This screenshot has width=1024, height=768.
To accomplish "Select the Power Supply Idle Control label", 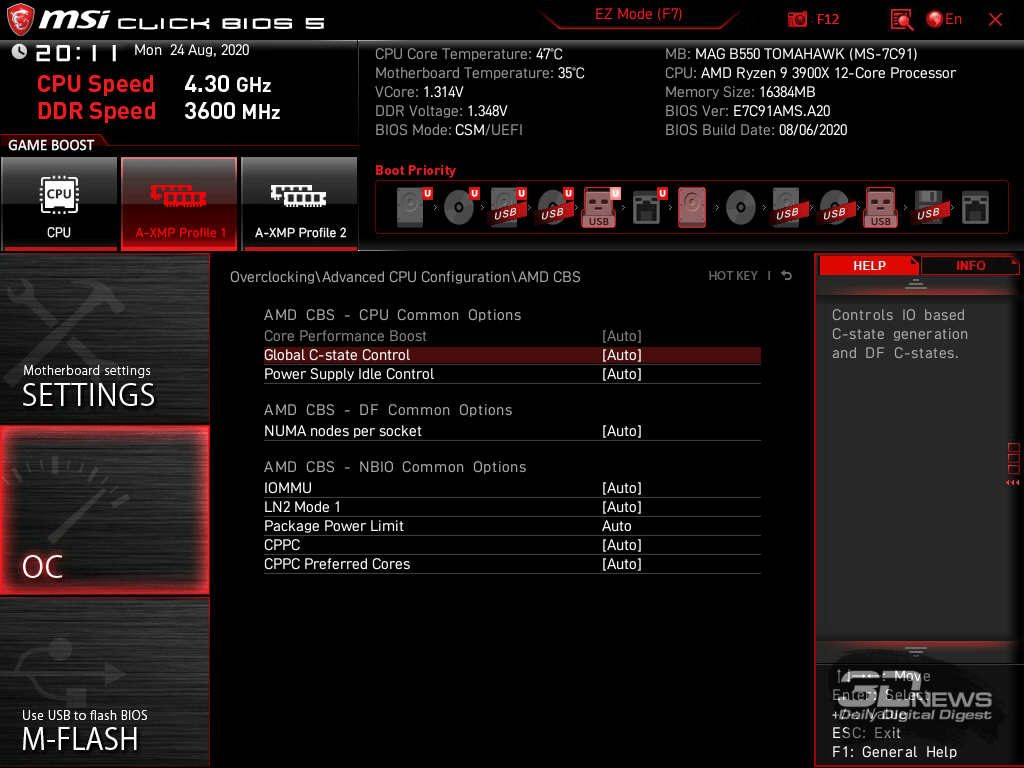I will (x=349, y=374).
